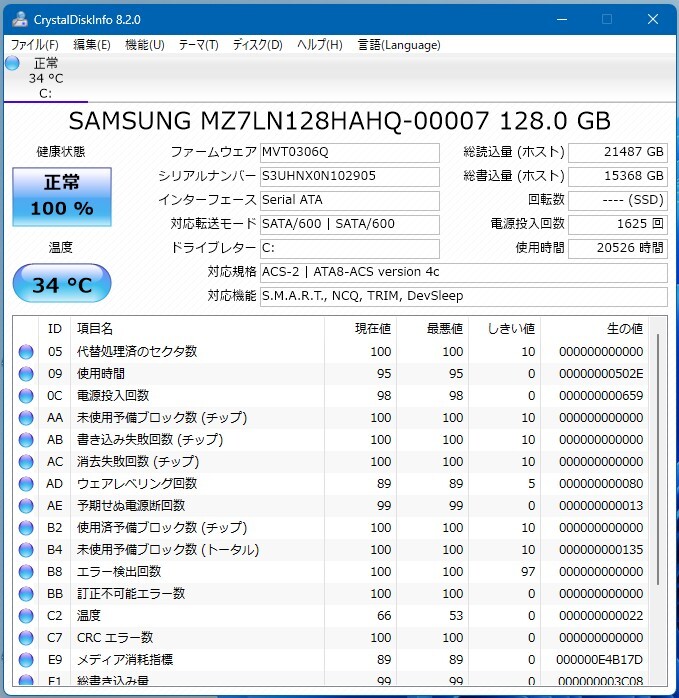Open the 編集(E) menu
The image size is (679, 698).
click(92, 45)
